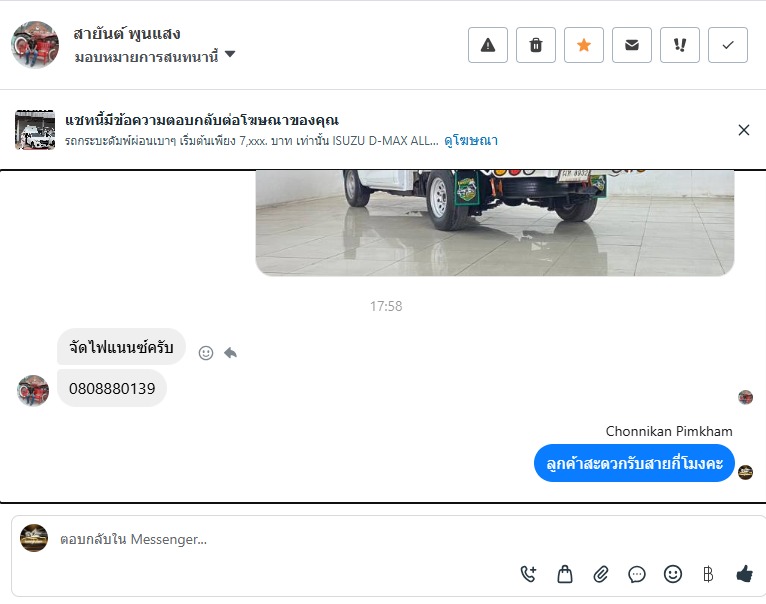Attach a file with paperclip icon

pos(601,574)
